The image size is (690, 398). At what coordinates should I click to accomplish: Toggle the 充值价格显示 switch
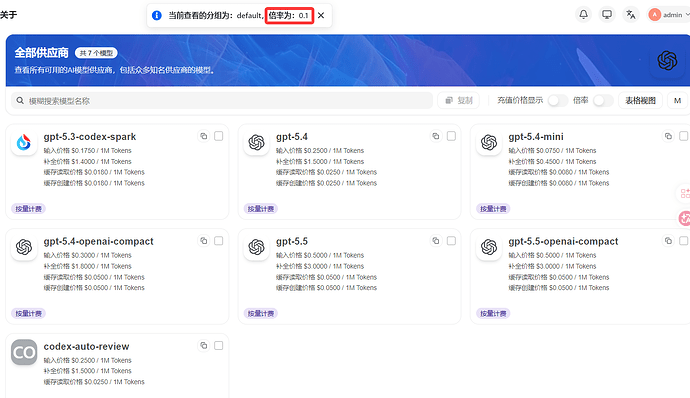tap(558, 101)
